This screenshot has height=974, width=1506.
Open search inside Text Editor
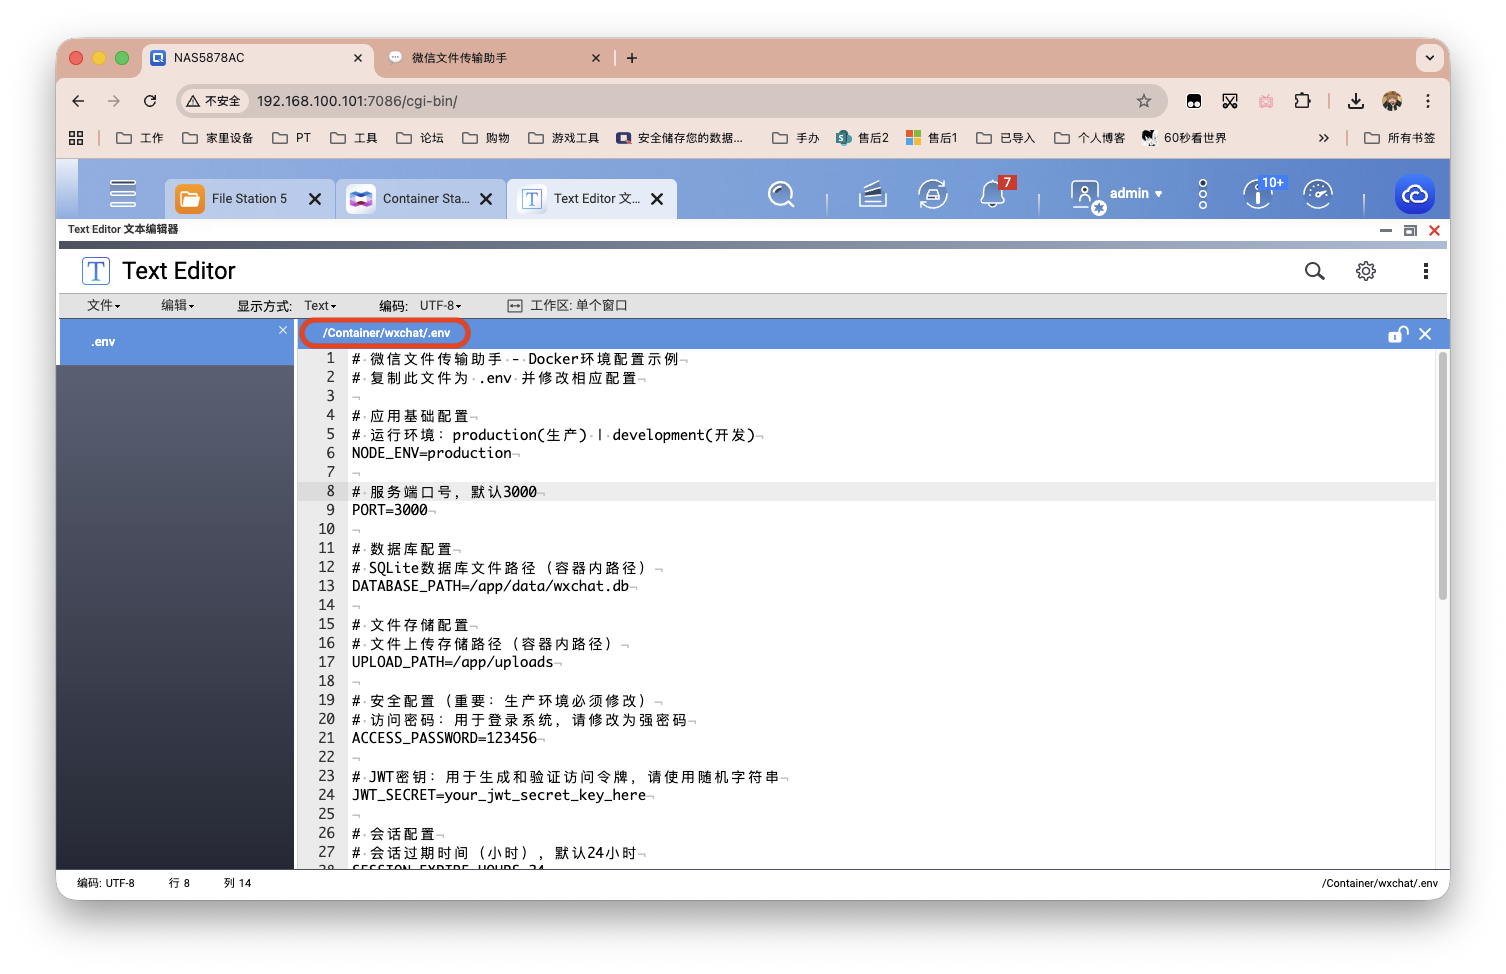(1314, 271)
